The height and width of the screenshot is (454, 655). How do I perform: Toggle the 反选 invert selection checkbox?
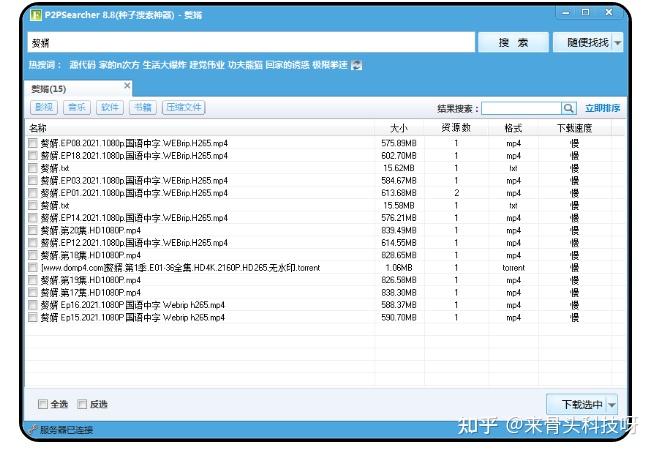click(82, 404)
